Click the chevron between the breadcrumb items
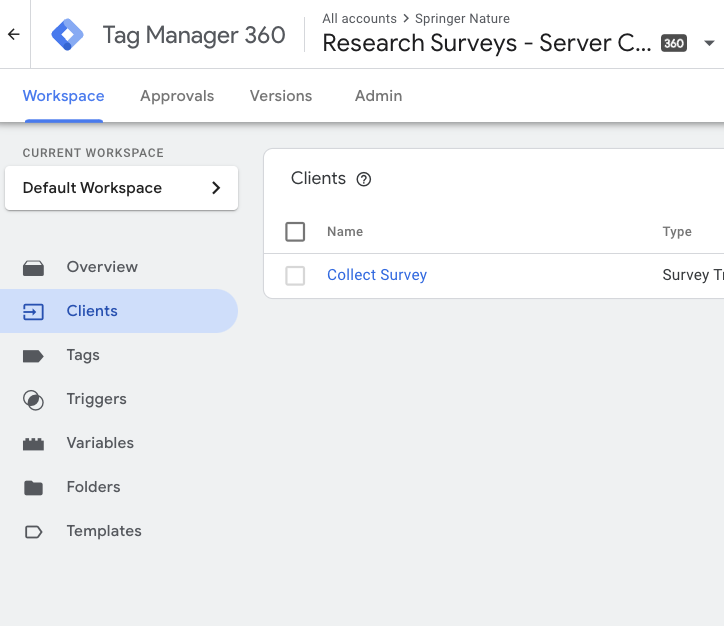 (x=406, y=18)
